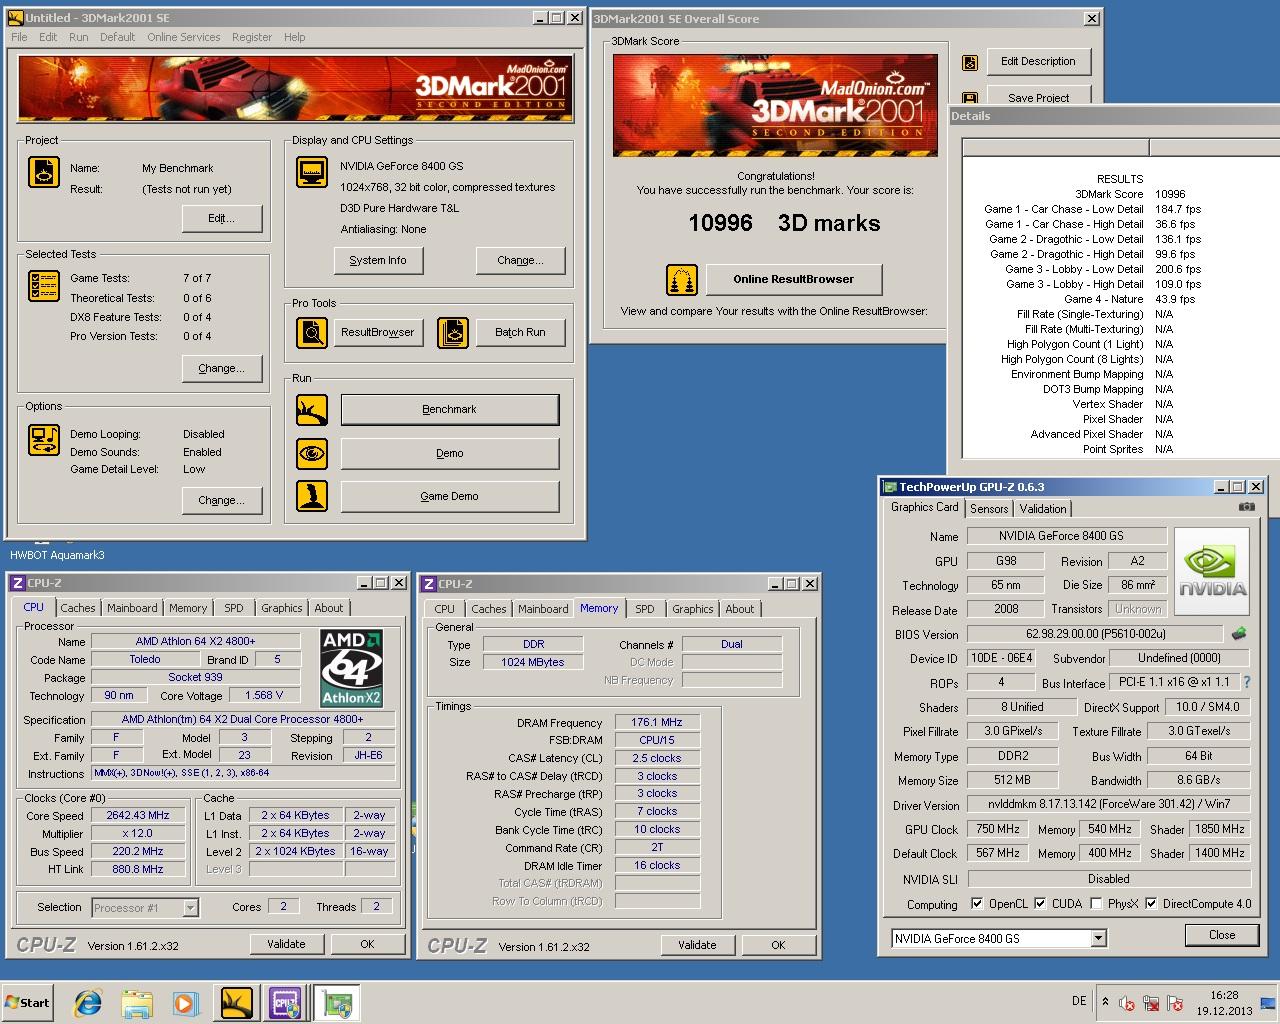Click the Project Edit... button

point(222,218)
